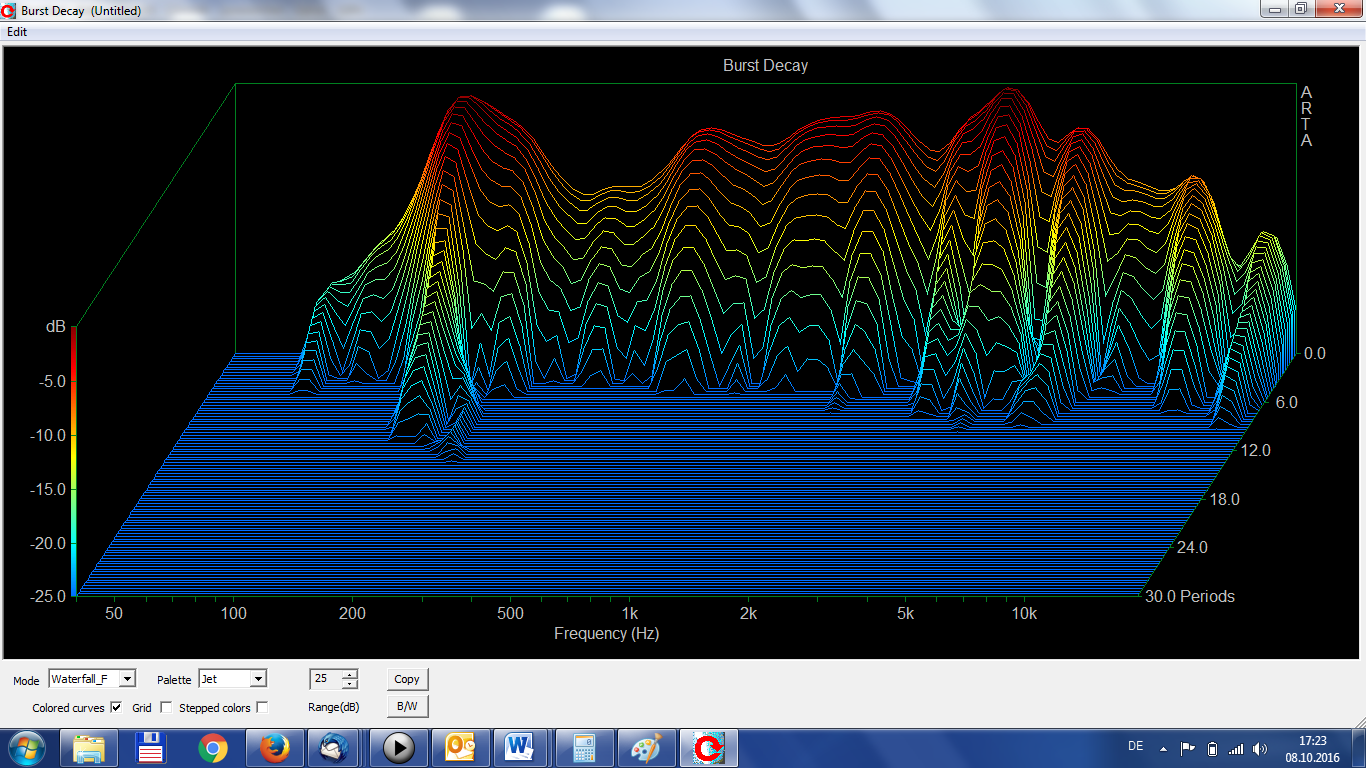Enable the Grid checkbox

pyautogui.click(x=166, y=707)
